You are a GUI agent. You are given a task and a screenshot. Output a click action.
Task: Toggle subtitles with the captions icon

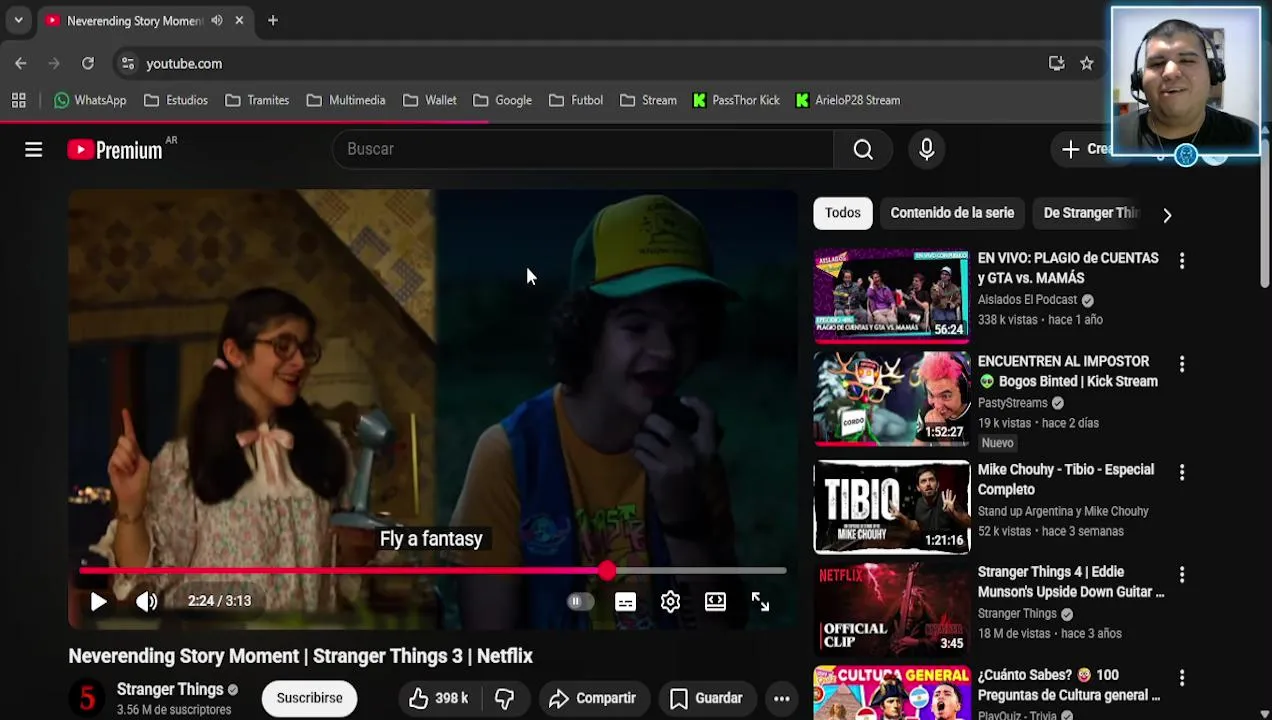tap(625, 602)
